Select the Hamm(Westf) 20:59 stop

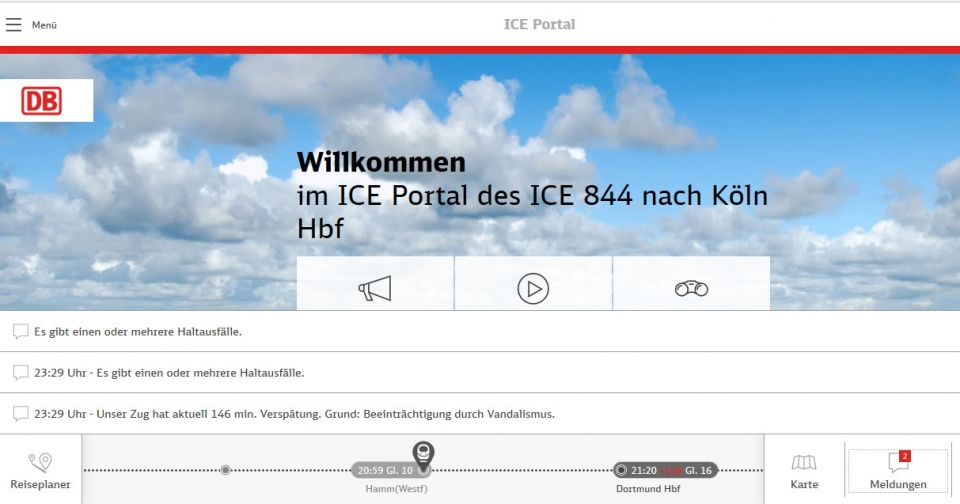392,470
